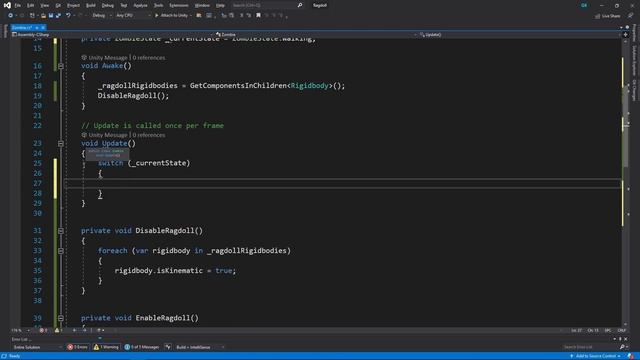Screen dimensions: 640x360
Task: Click the feedback icon next to Live Share
Action: point(630,16)
